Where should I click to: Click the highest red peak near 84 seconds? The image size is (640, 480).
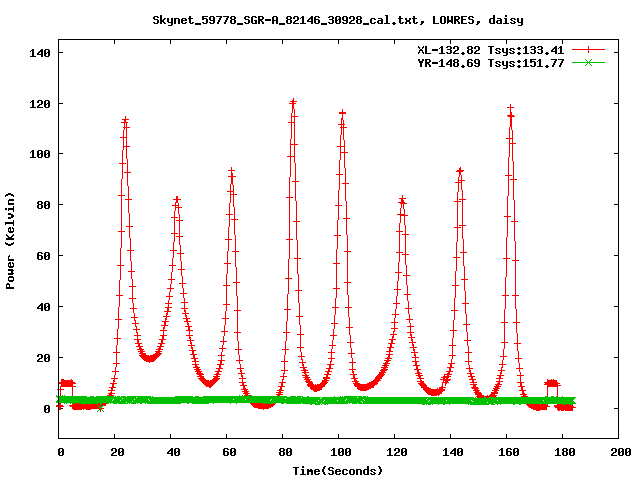click(293, 102)
